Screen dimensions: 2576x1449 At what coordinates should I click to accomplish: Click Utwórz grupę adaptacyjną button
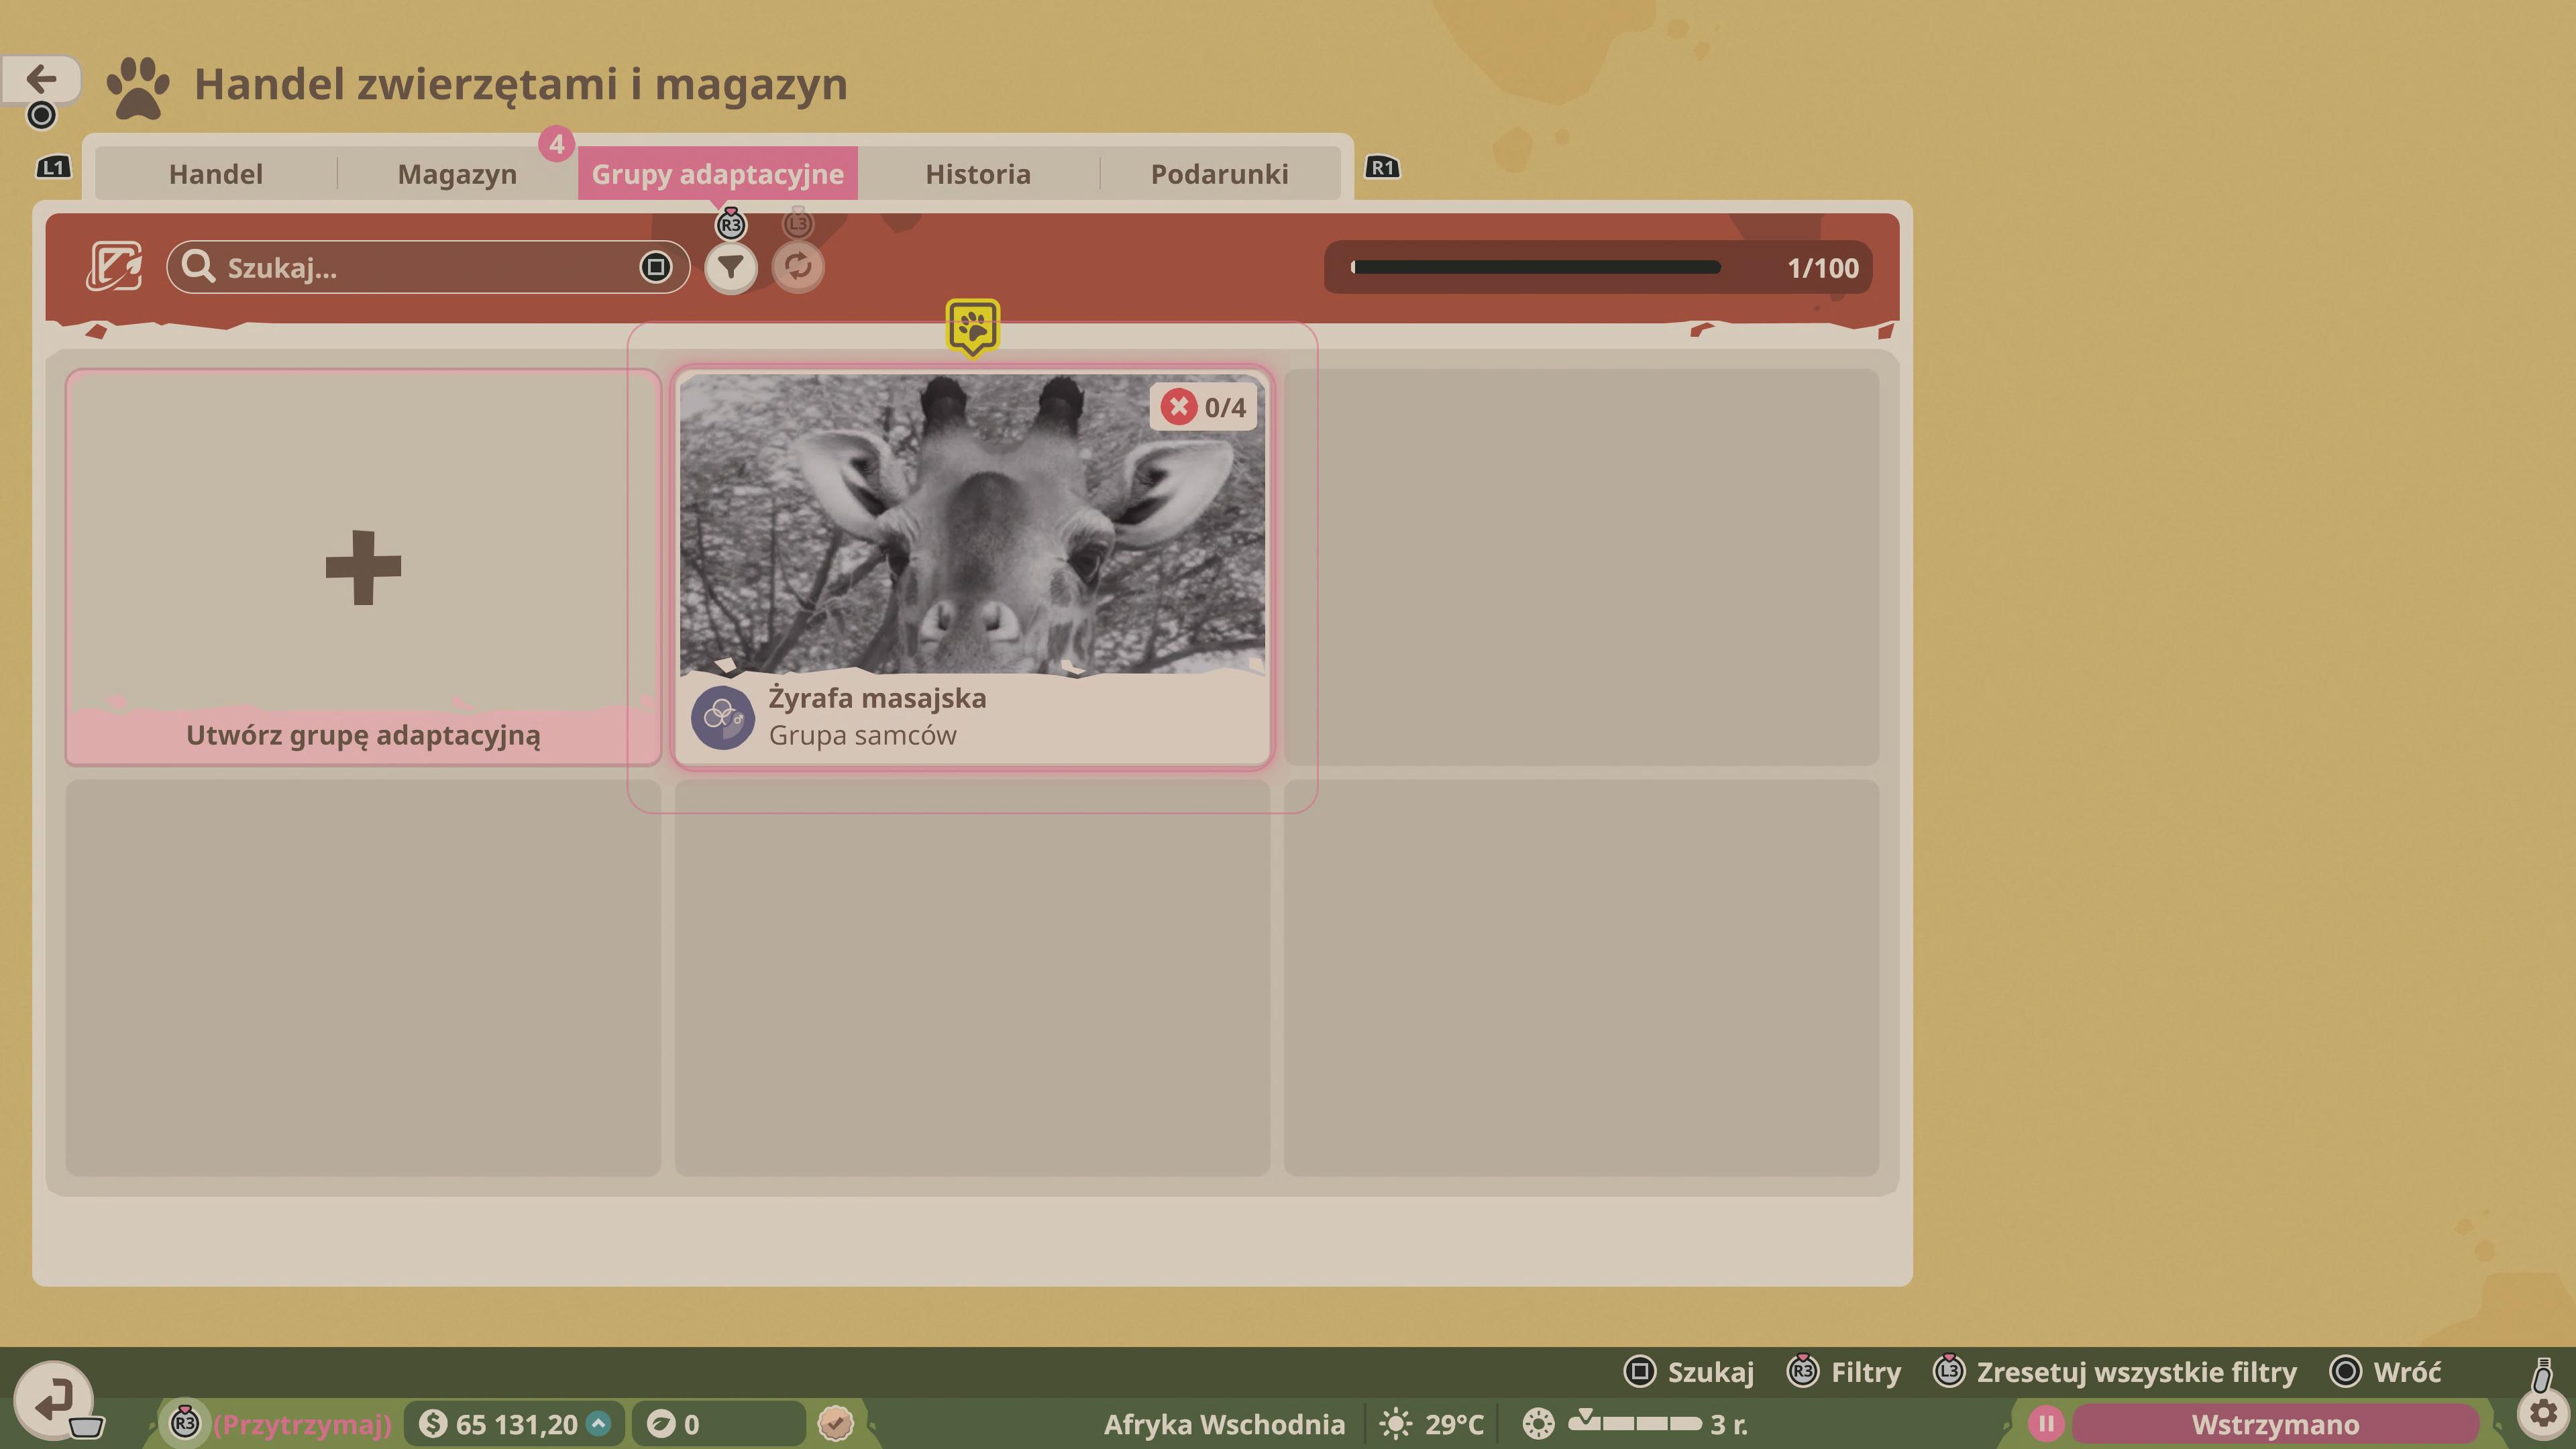pyautogui.click(x=363, y=567)
